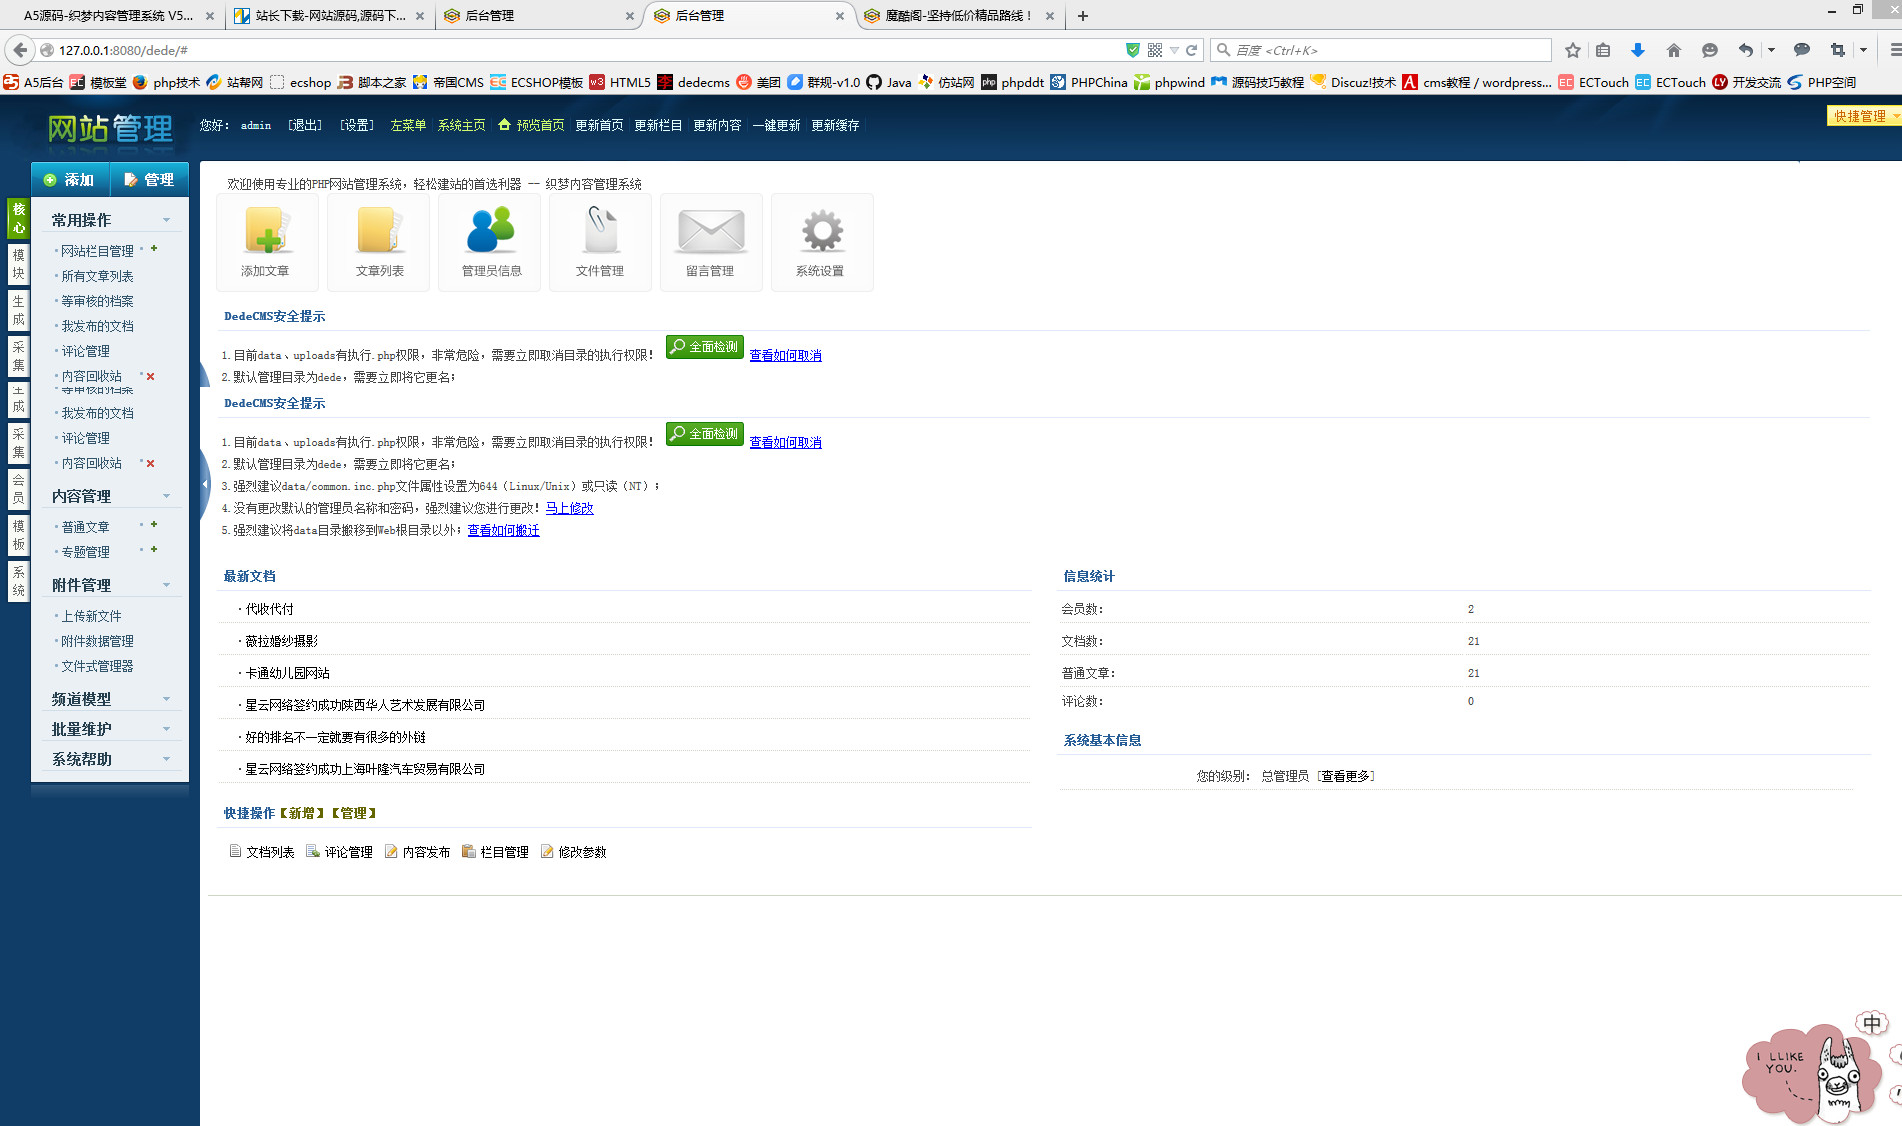Click the green plus beside 普通文章
The height and width of the screenshot is (1126, 1902).
click(x=154, y=525)
